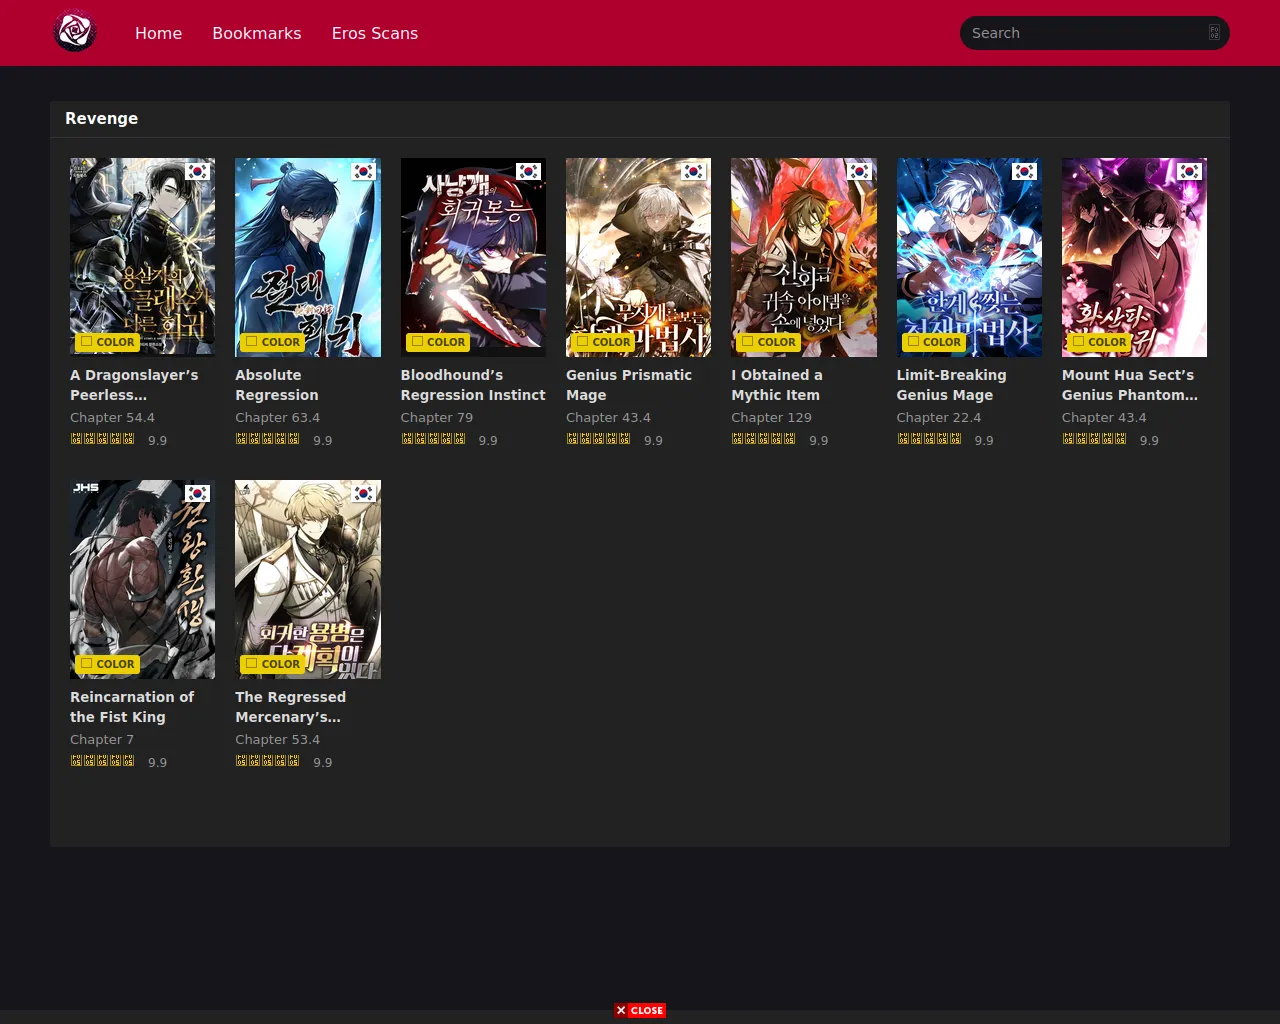This screenshot has height=1024, width=1280.
Task: Select Limit-Breaking Genius Mage cover image
Action: pos(969,257)
